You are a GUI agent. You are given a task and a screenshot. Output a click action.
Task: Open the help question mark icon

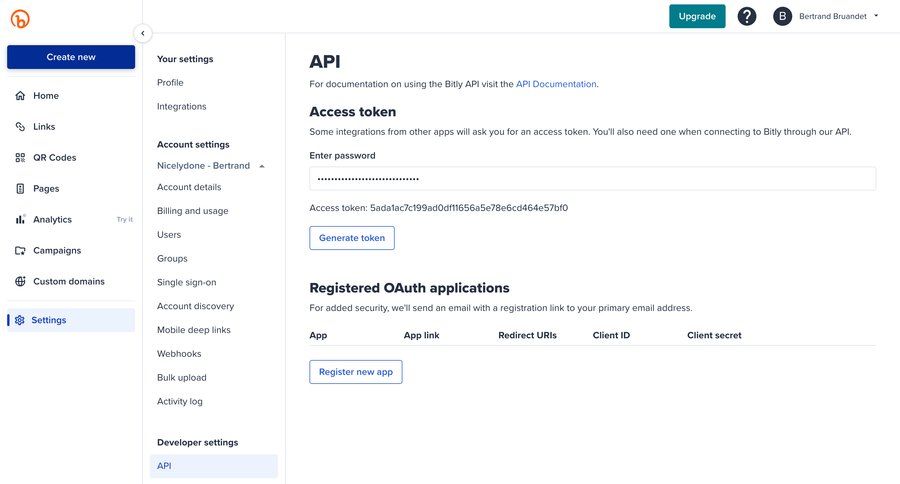pos(747,16)
